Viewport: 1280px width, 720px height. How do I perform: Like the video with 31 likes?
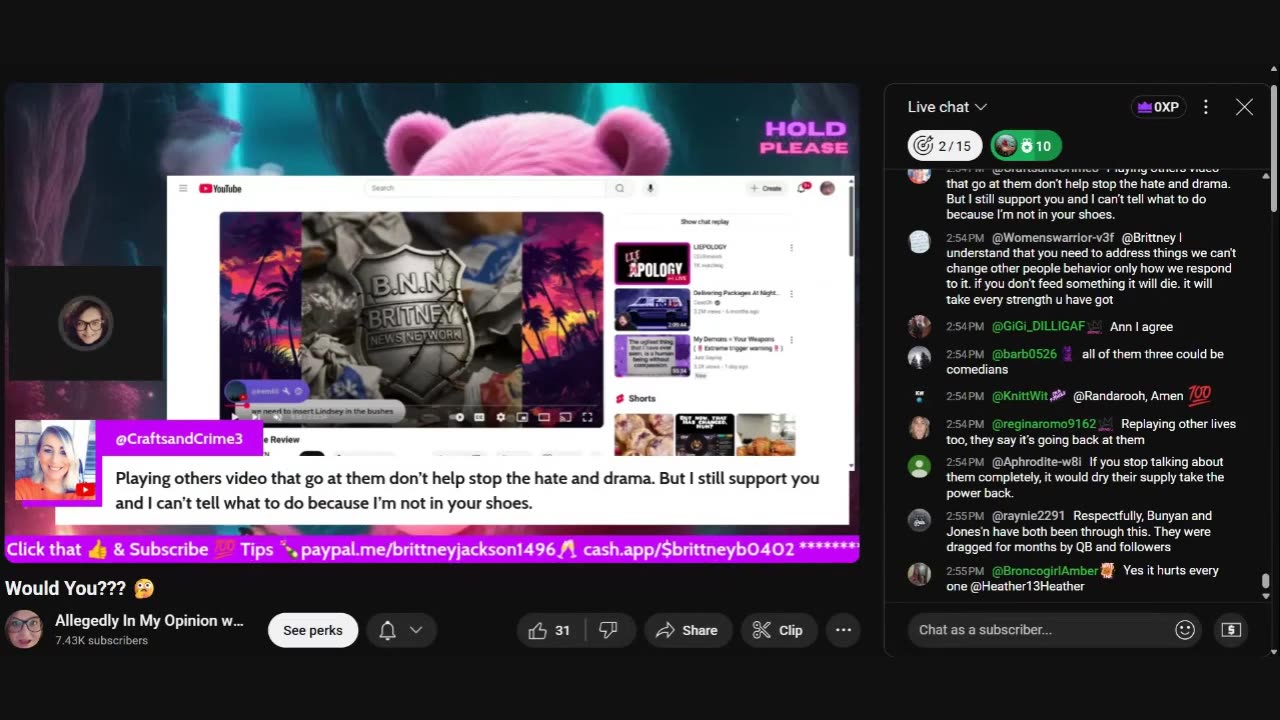click(x=550, y=630)
